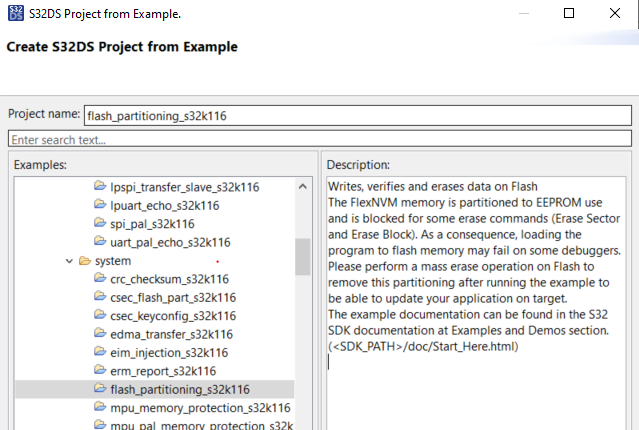Select lpuart_echo_s32k116 example
This screenshot has width=639, height=430.
tap(165, 205)
